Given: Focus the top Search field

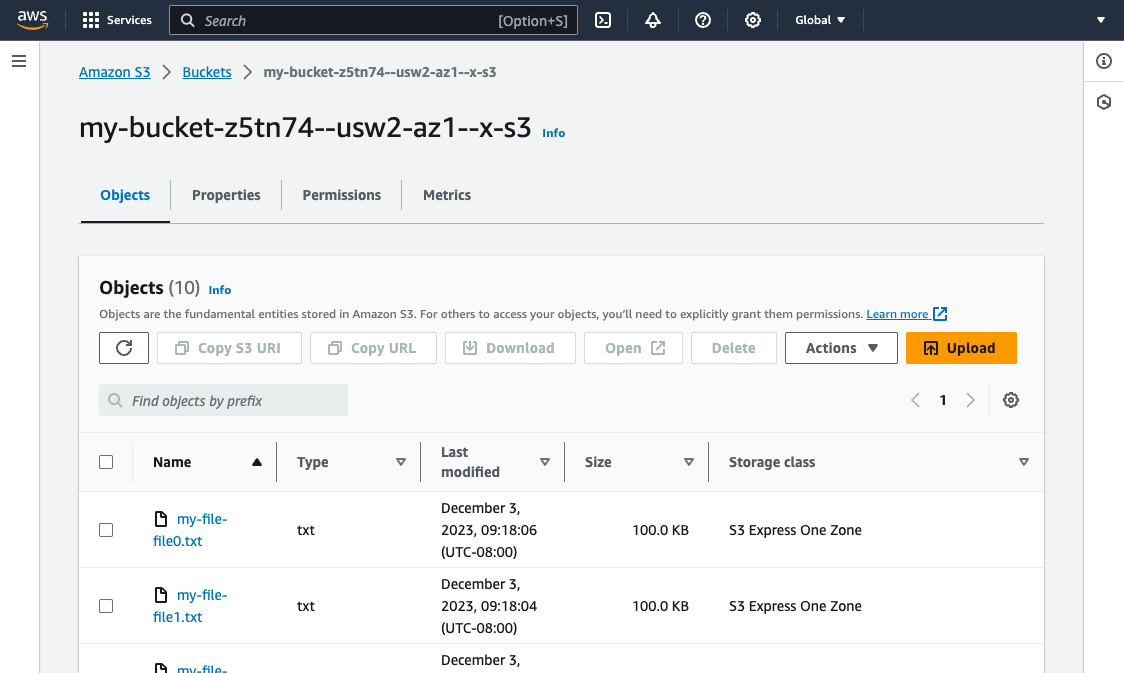Looking at the screenshot, I should pos(373,21).
